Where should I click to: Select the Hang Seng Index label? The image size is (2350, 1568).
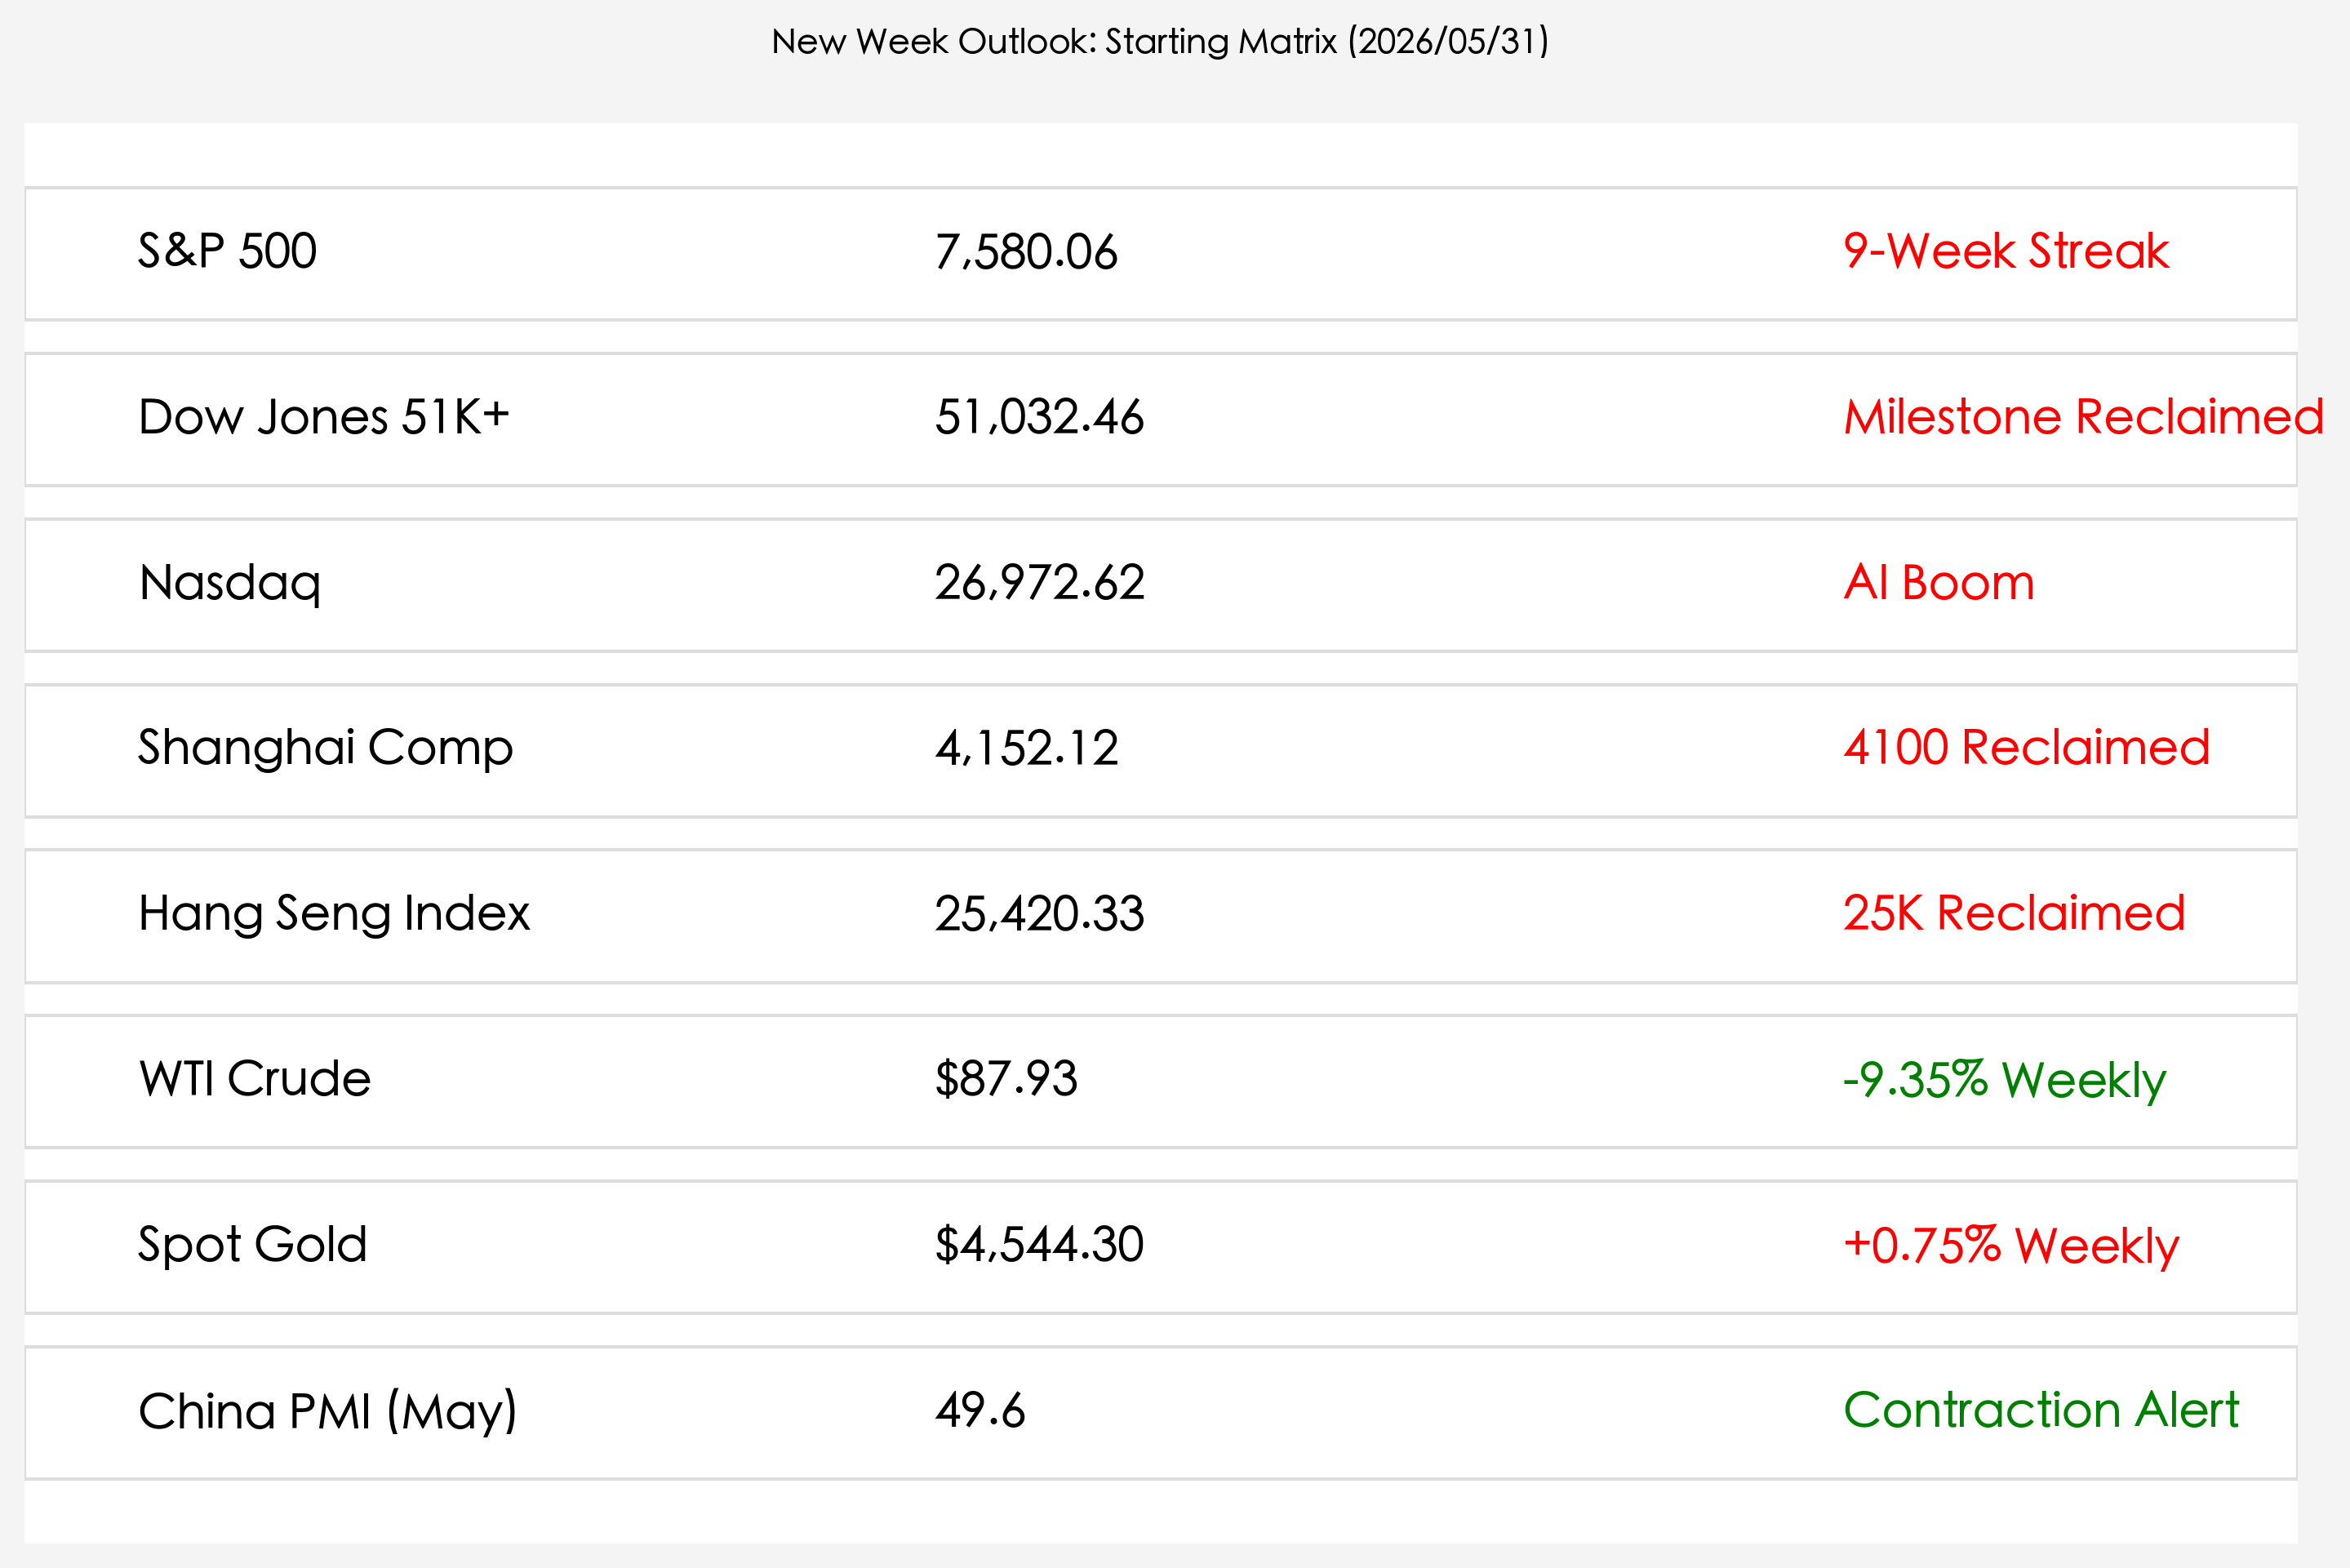334,915
